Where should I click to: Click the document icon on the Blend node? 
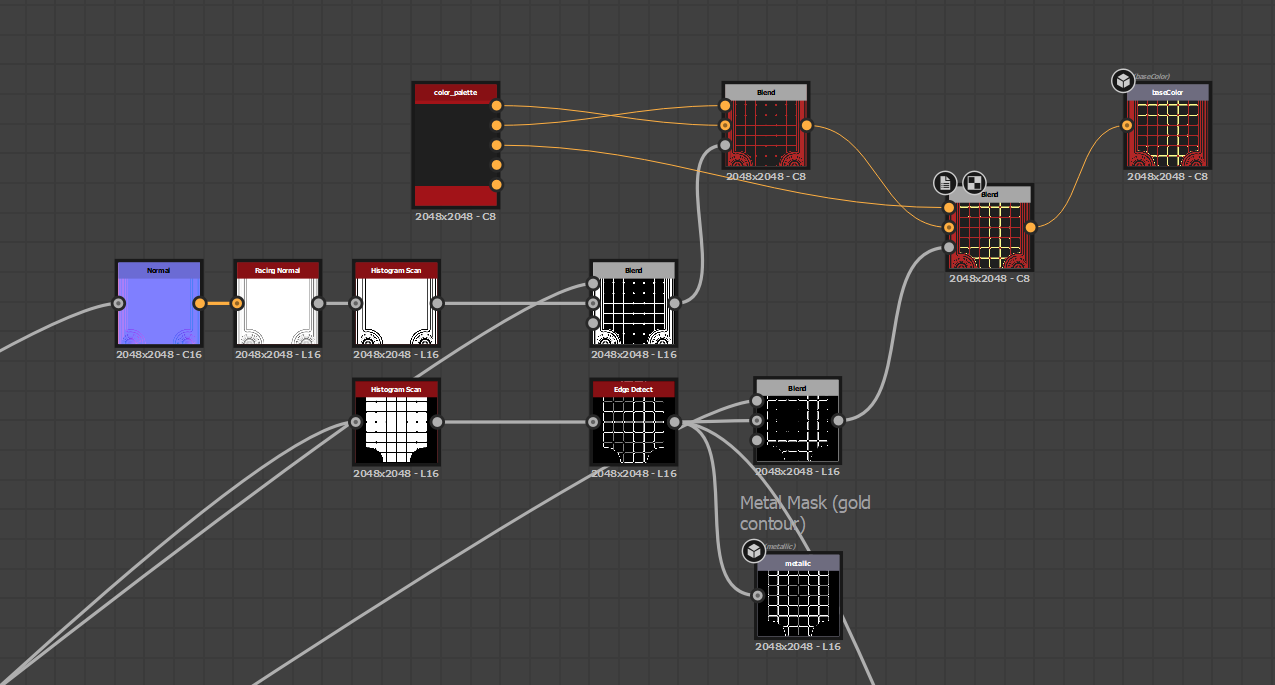pyautogui.click(x=945, y=182)
